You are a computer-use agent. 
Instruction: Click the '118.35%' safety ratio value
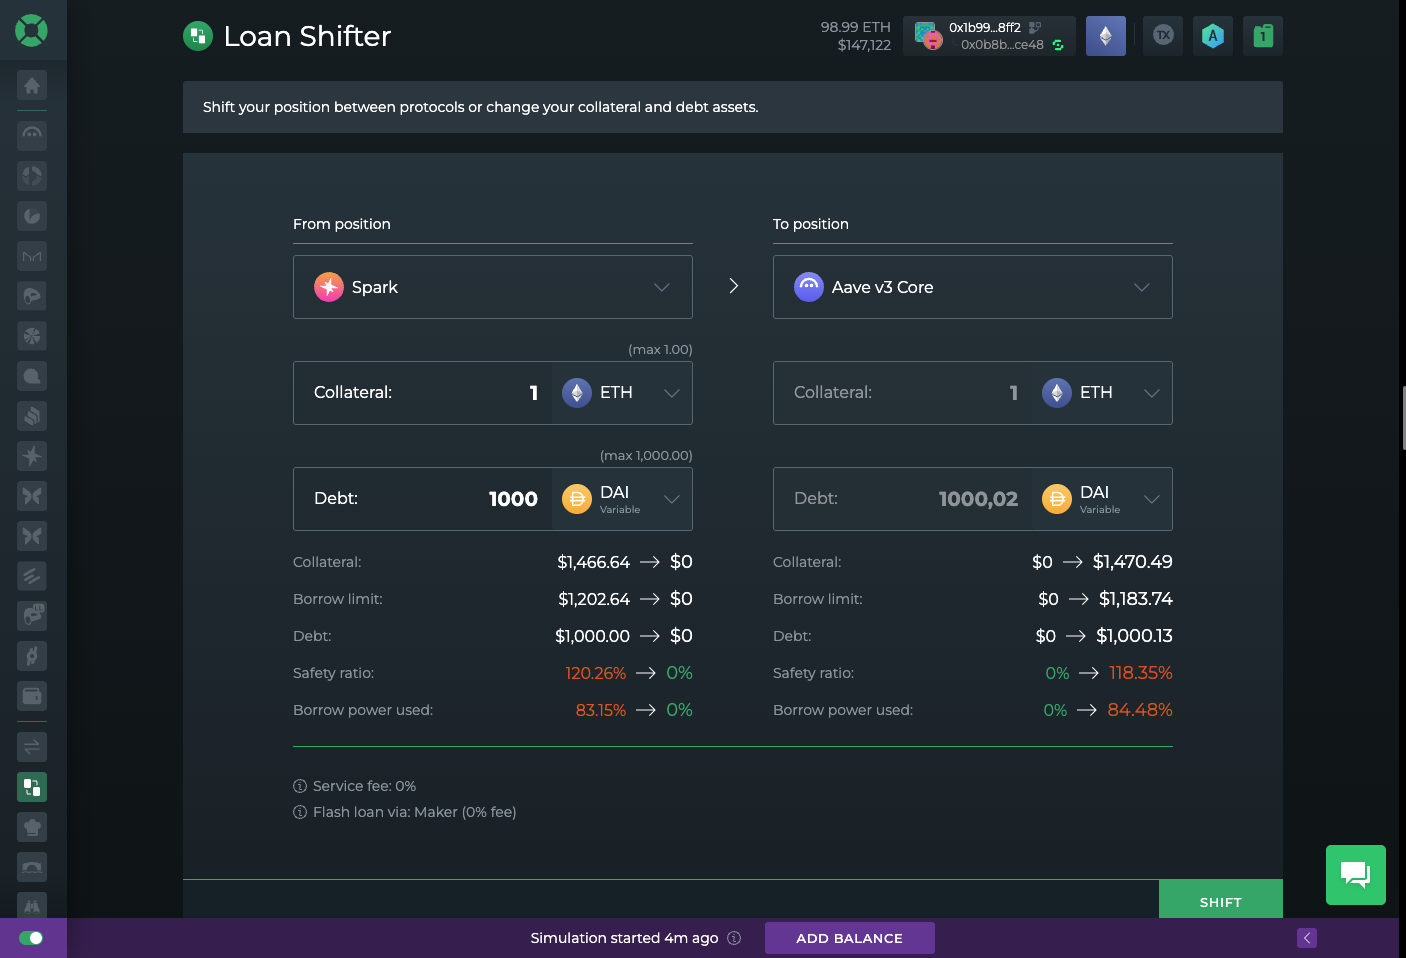1141,673
